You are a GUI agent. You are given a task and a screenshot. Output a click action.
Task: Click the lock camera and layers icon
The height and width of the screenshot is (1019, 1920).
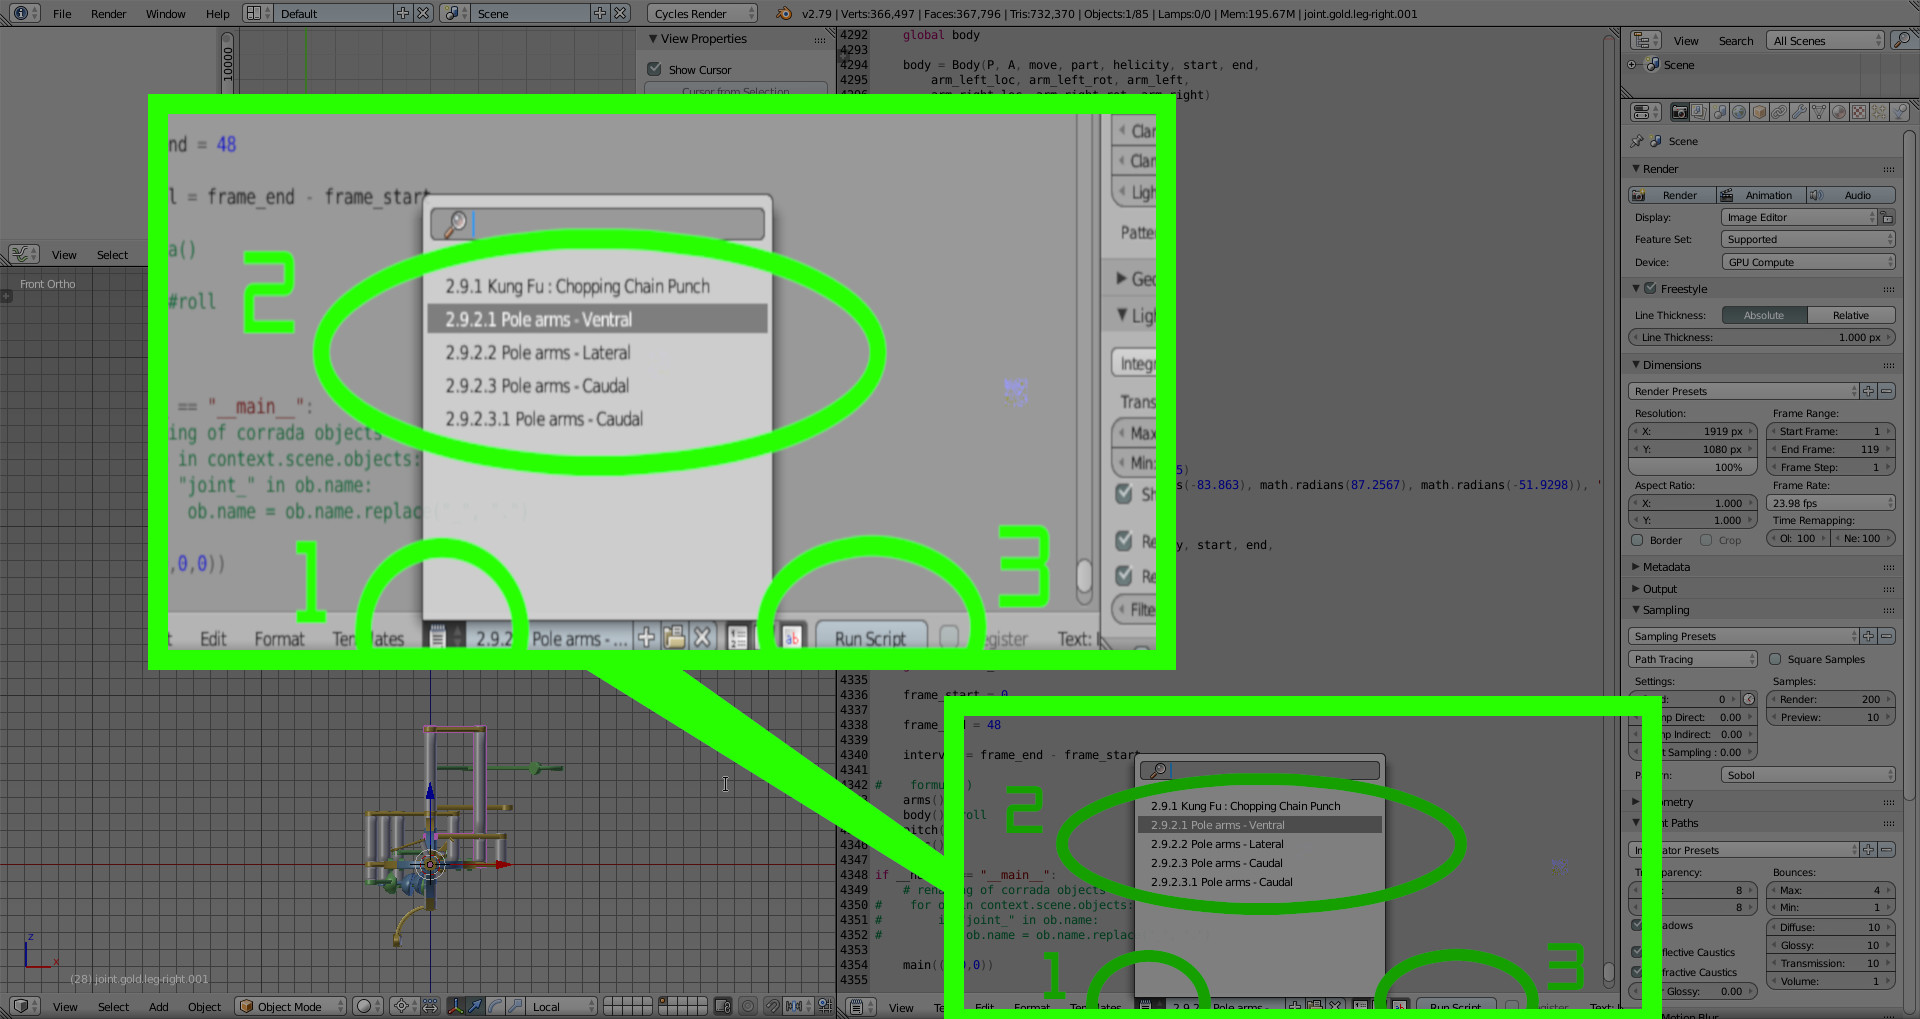pyautogui.click(x=723, y=1006)
